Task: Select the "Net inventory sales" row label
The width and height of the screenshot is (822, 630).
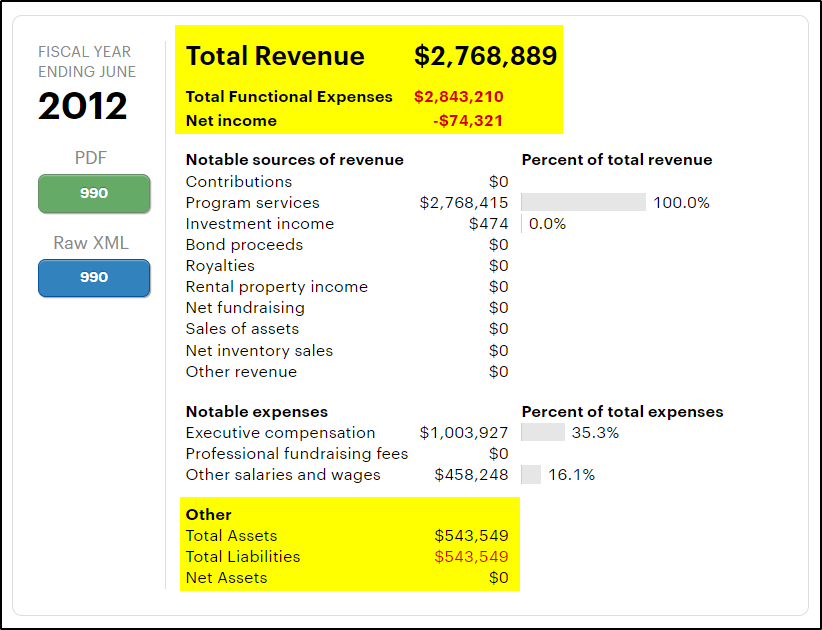Action: point(259,351)
